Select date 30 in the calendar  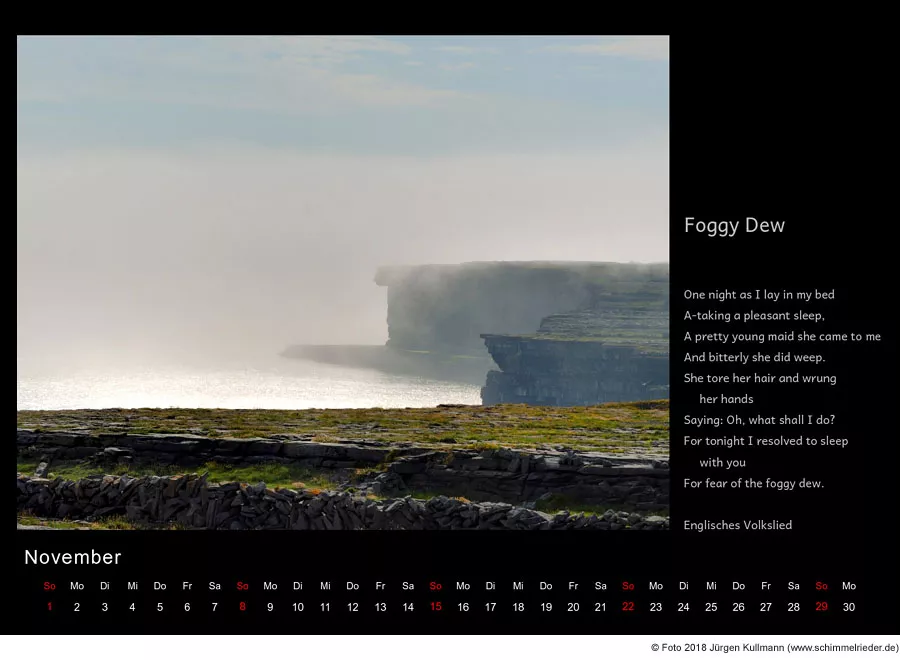click(849, 607)
